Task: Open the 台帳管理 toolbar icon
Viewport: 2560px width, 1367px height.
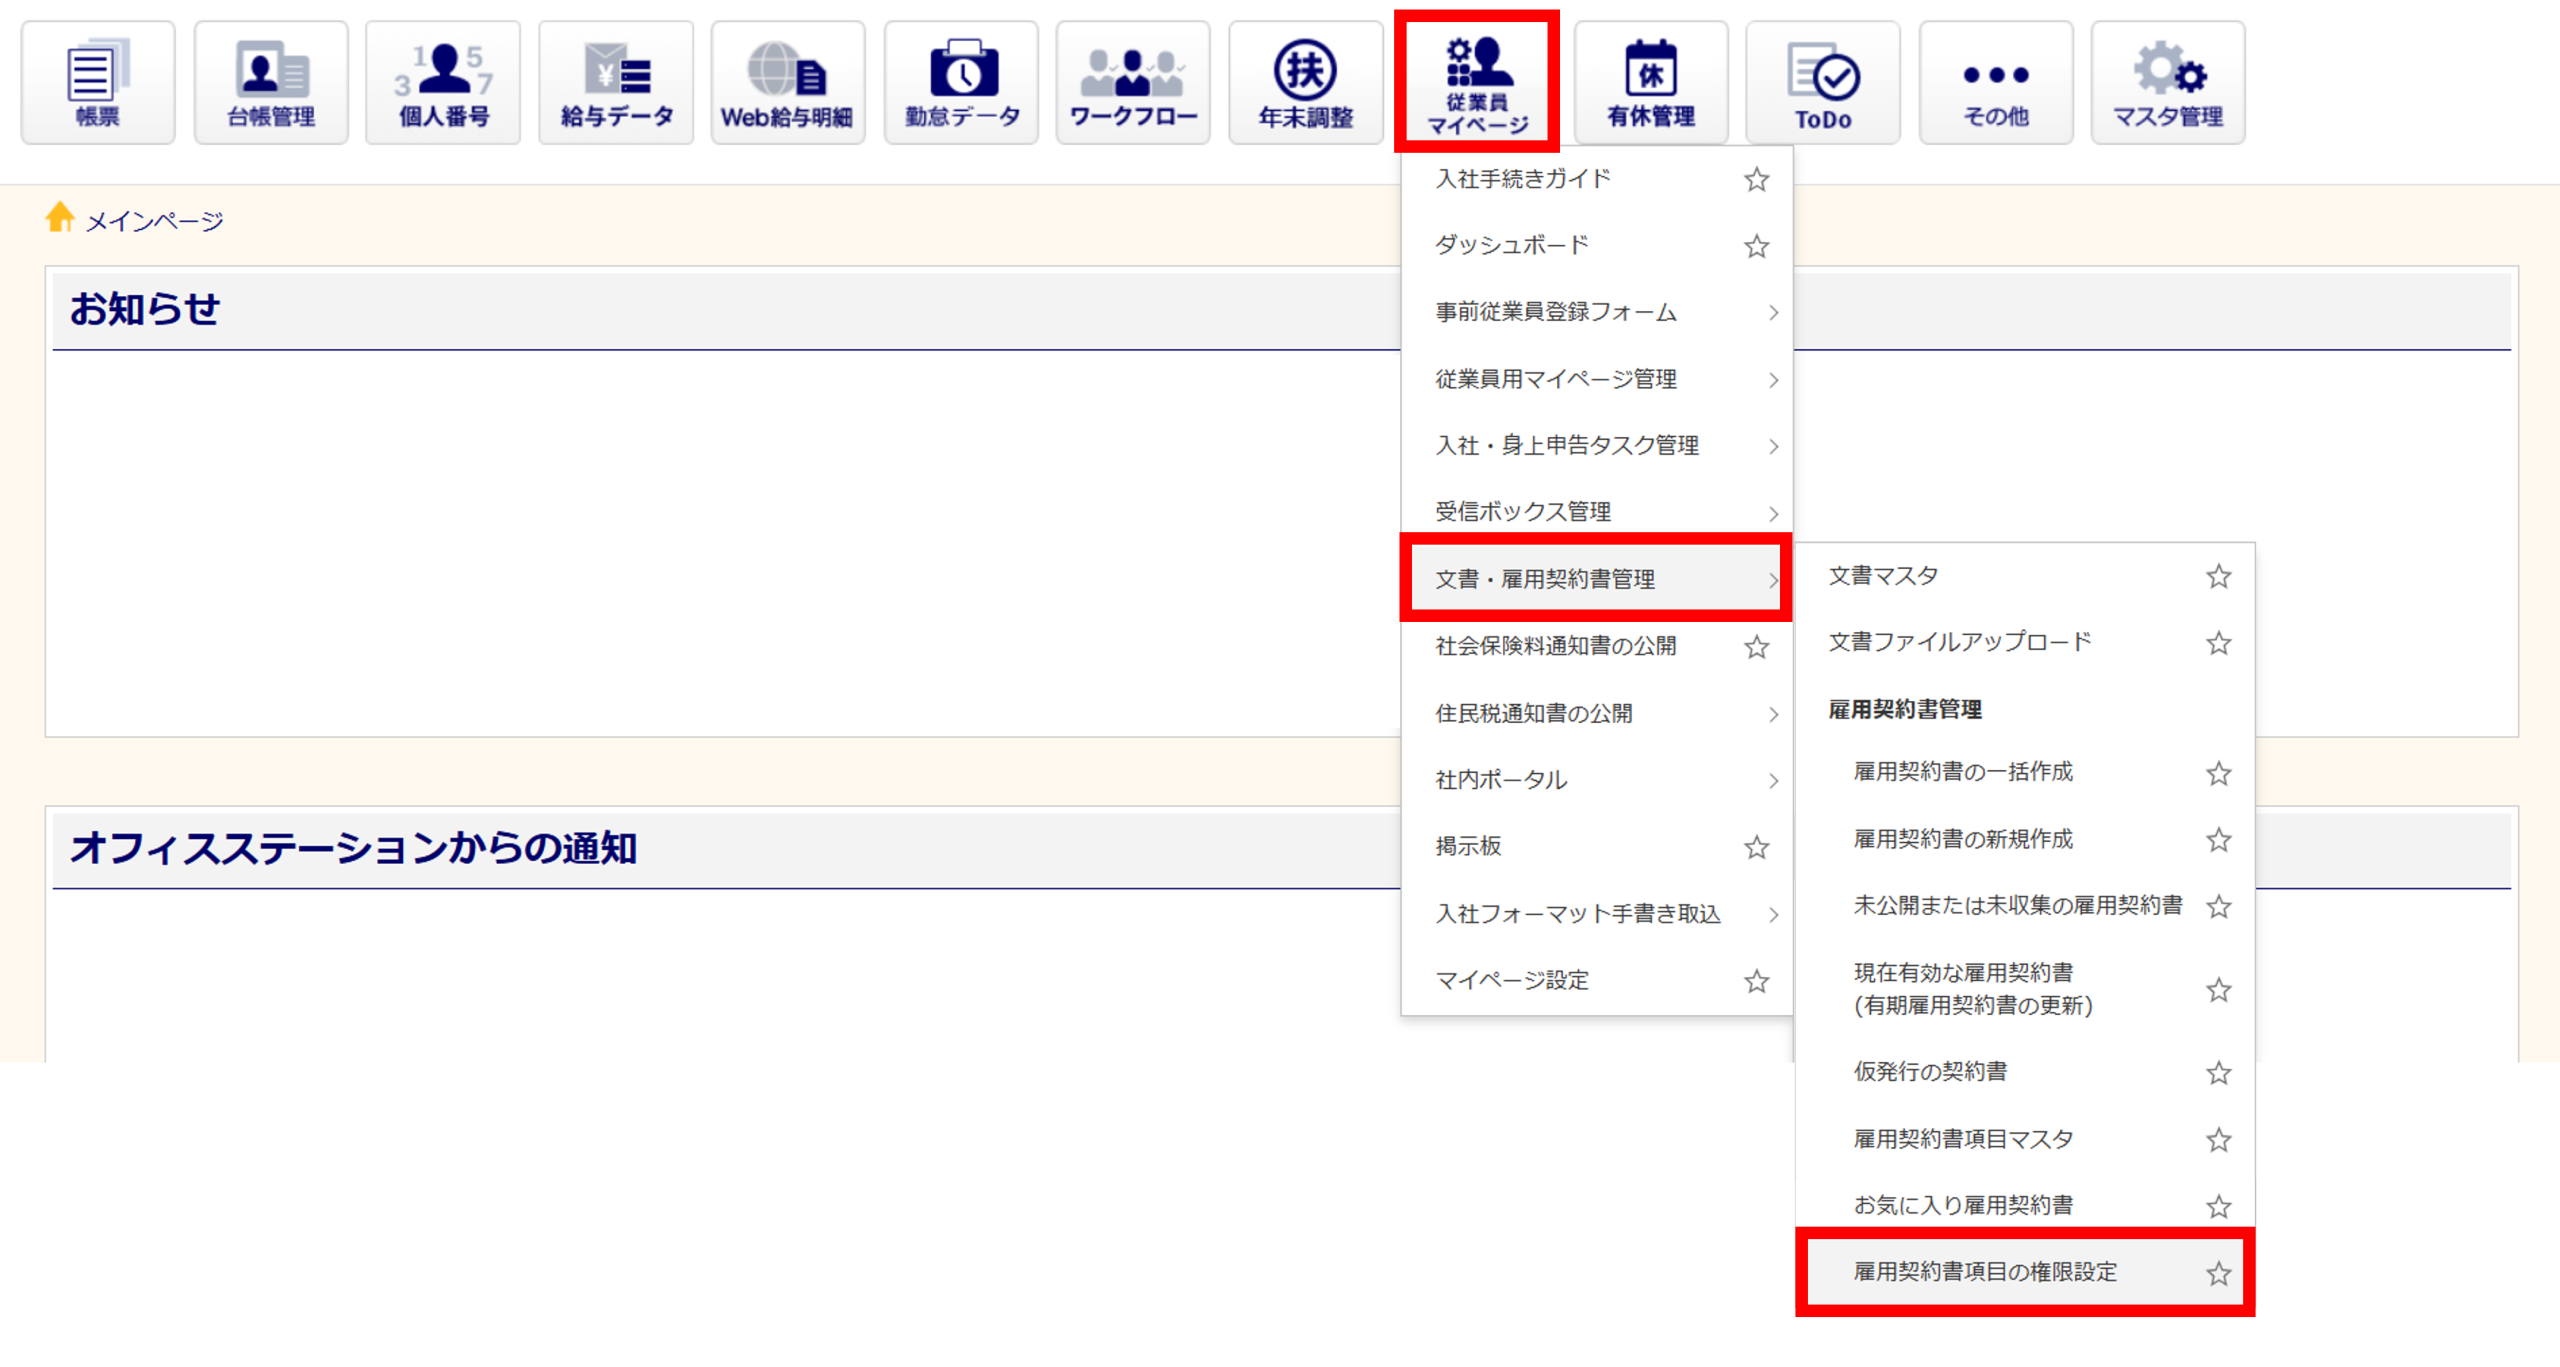Action: click(x=271, y=83)
